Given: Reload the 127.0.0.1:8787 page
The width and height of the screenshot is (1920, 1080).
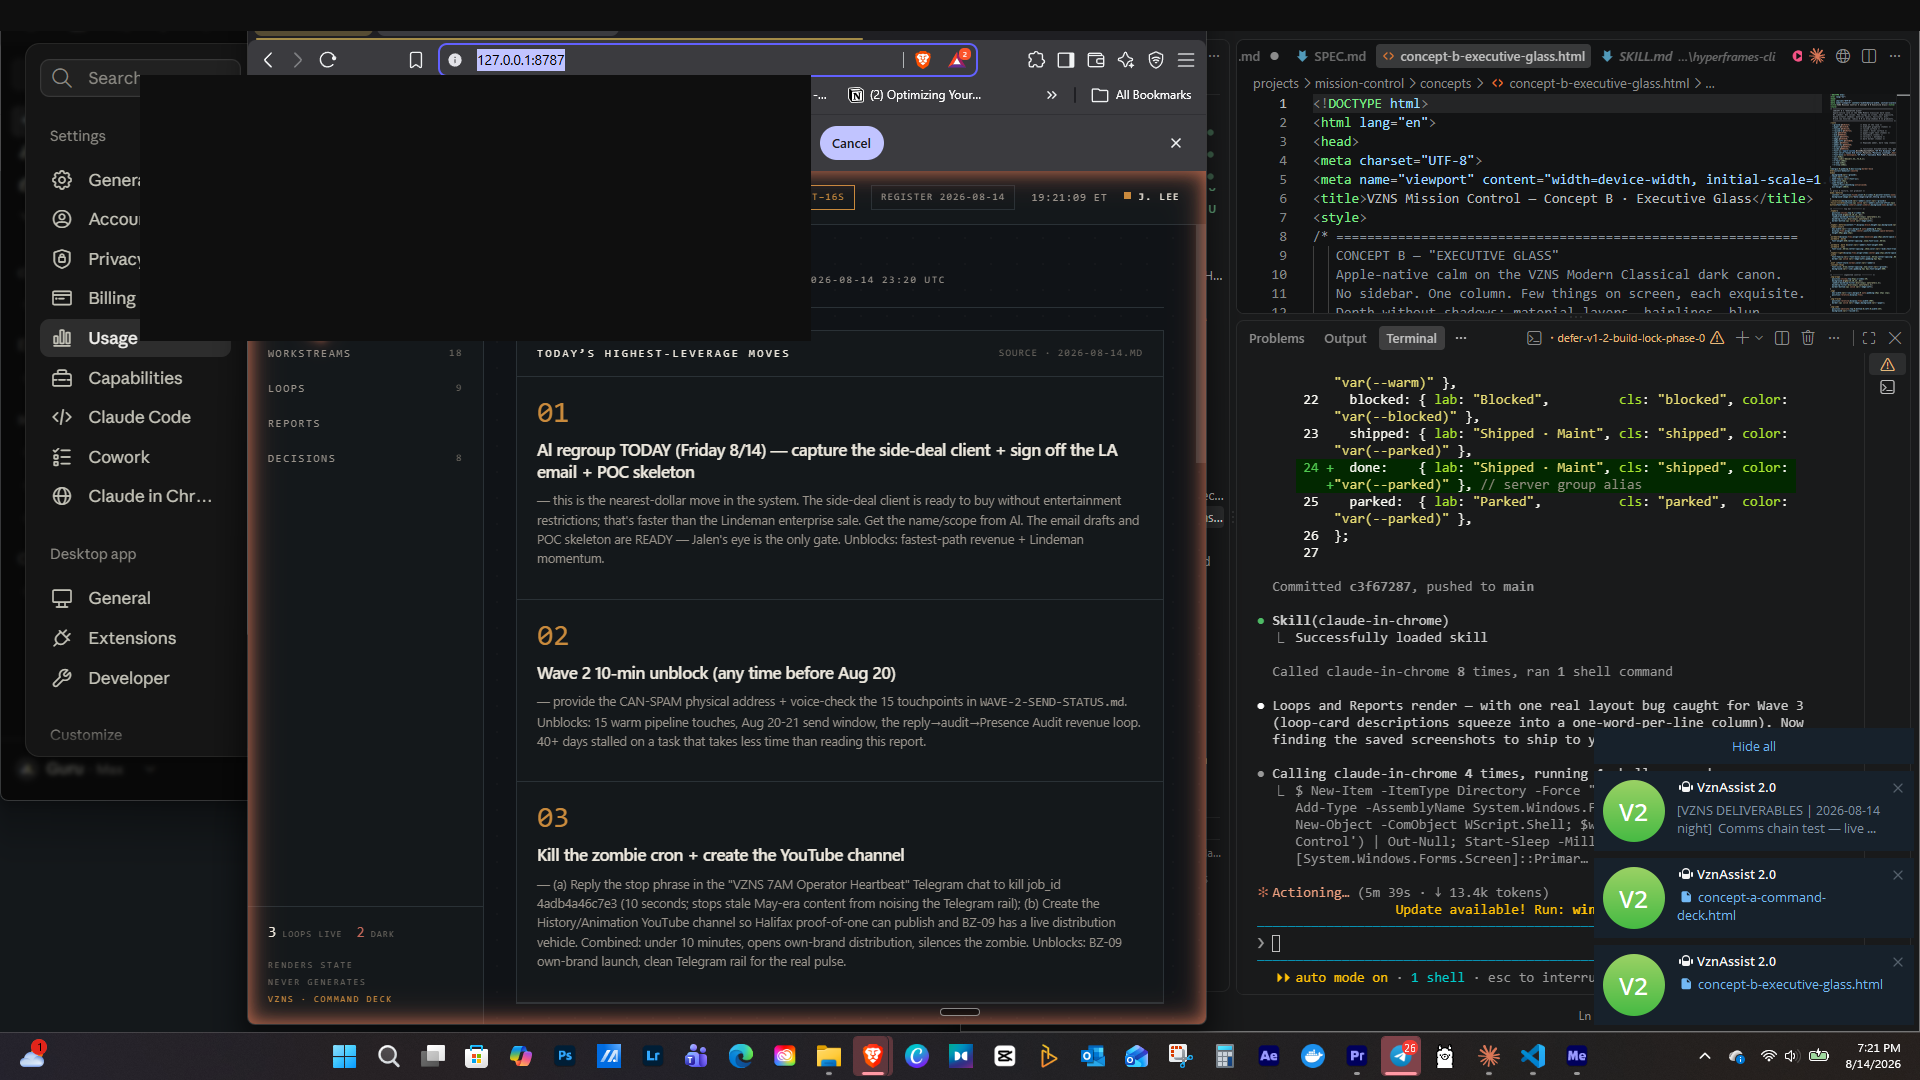Looking at the screenshot, I should point(327,60).
